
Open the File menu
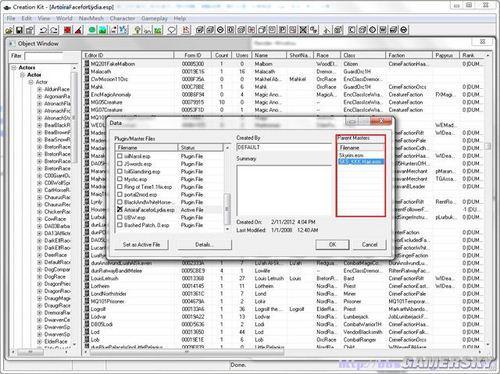(x=11, y=18)
